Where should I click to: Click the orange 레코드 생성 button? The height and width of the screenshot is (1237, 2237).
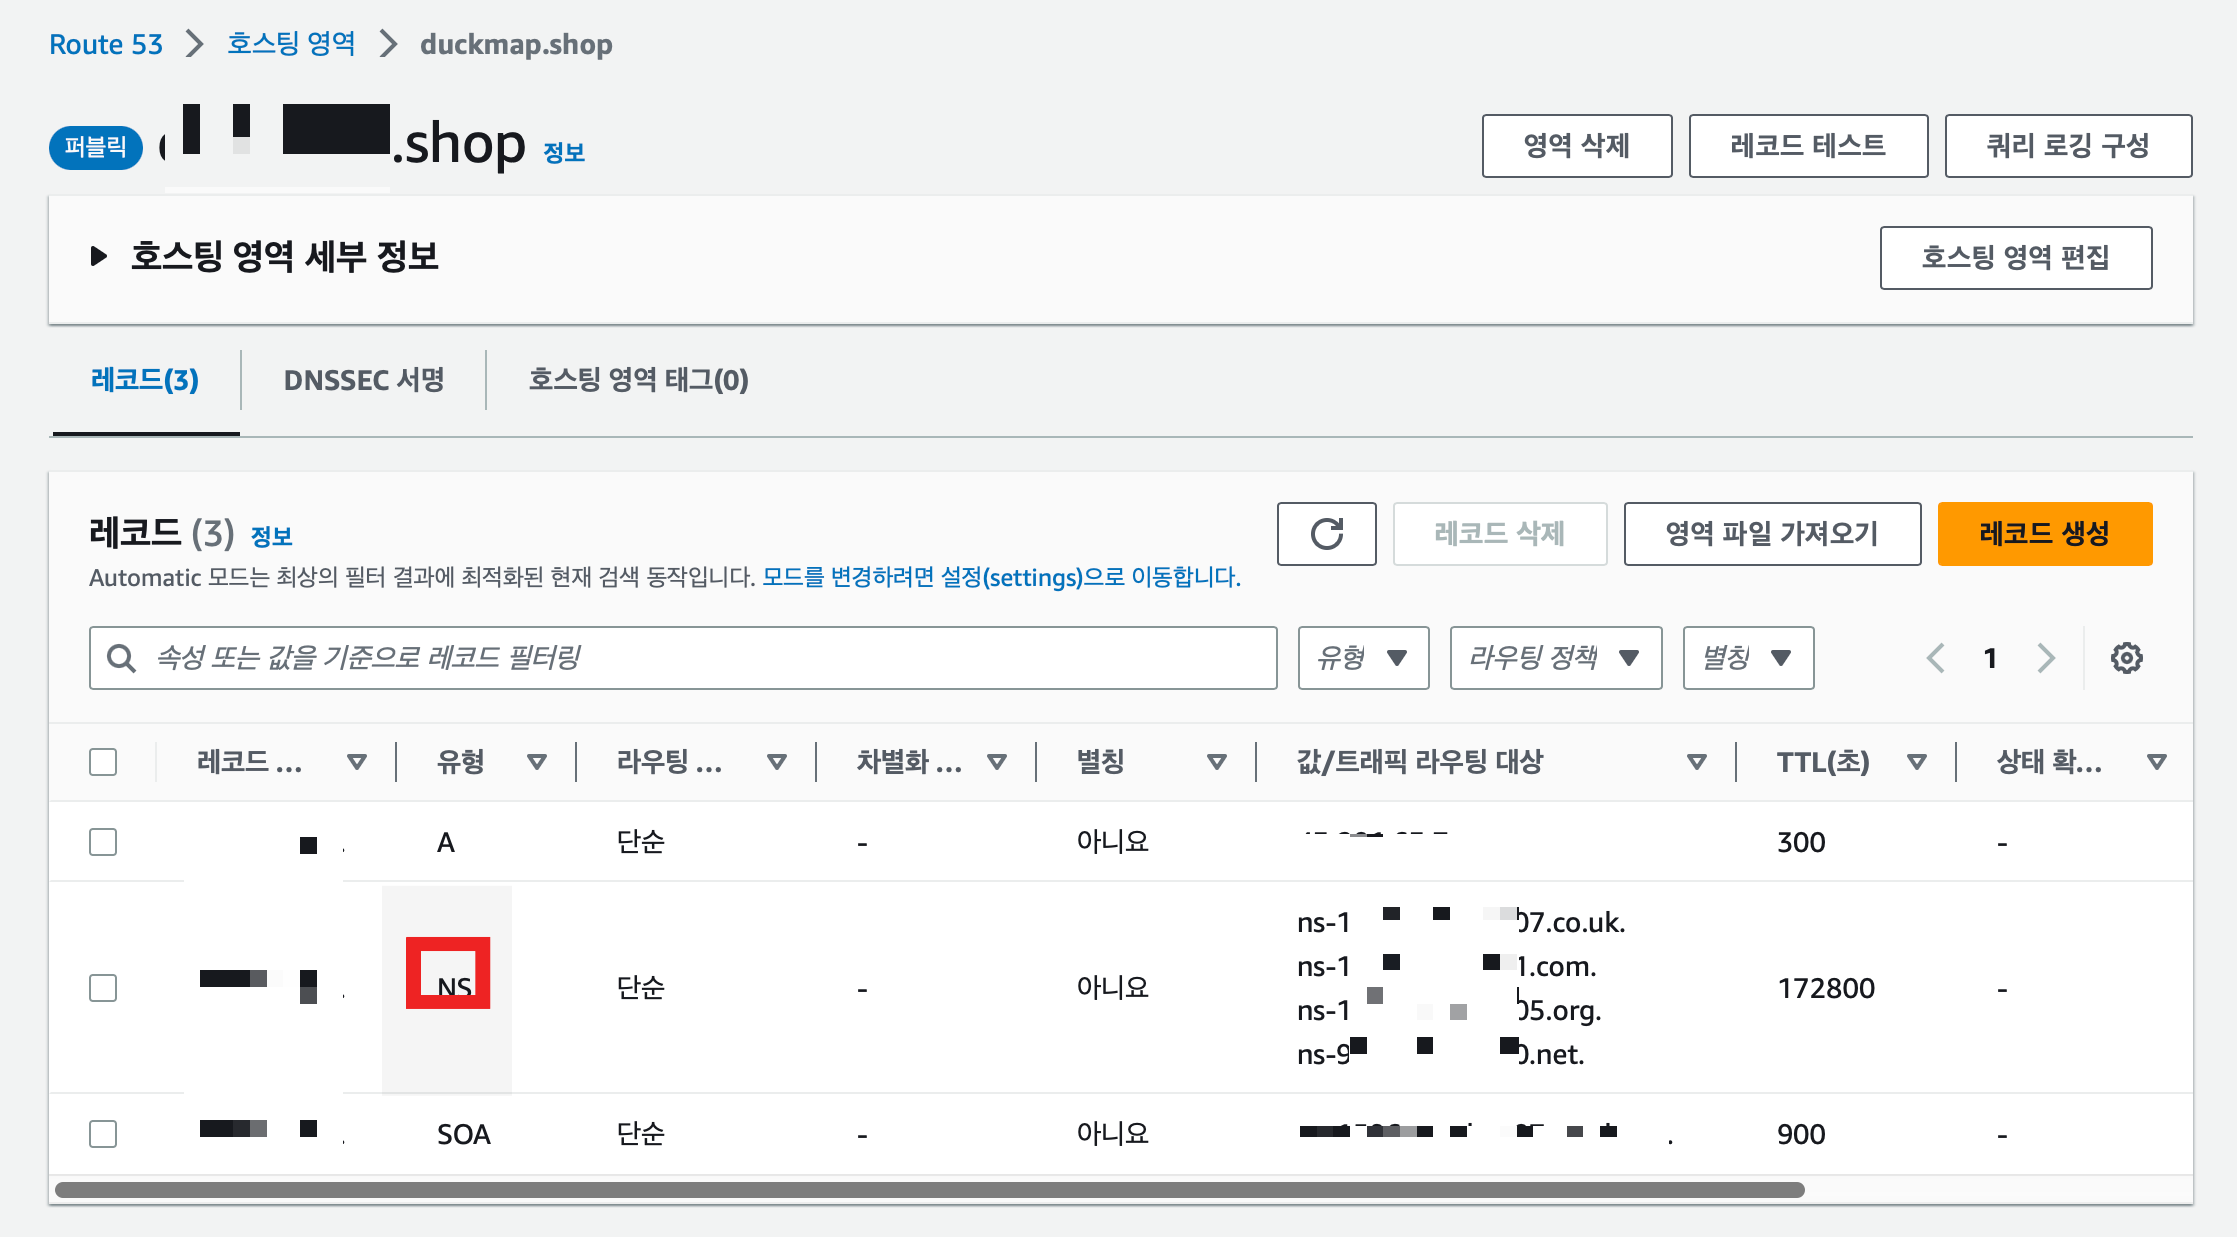tap(2044, 534)
